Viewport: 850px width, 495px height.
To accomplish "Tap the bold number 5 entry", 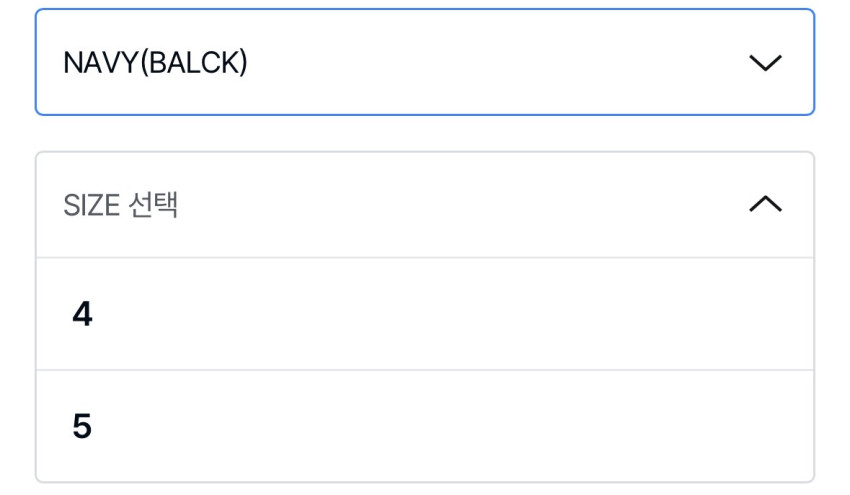I will (x=82, y=427).
